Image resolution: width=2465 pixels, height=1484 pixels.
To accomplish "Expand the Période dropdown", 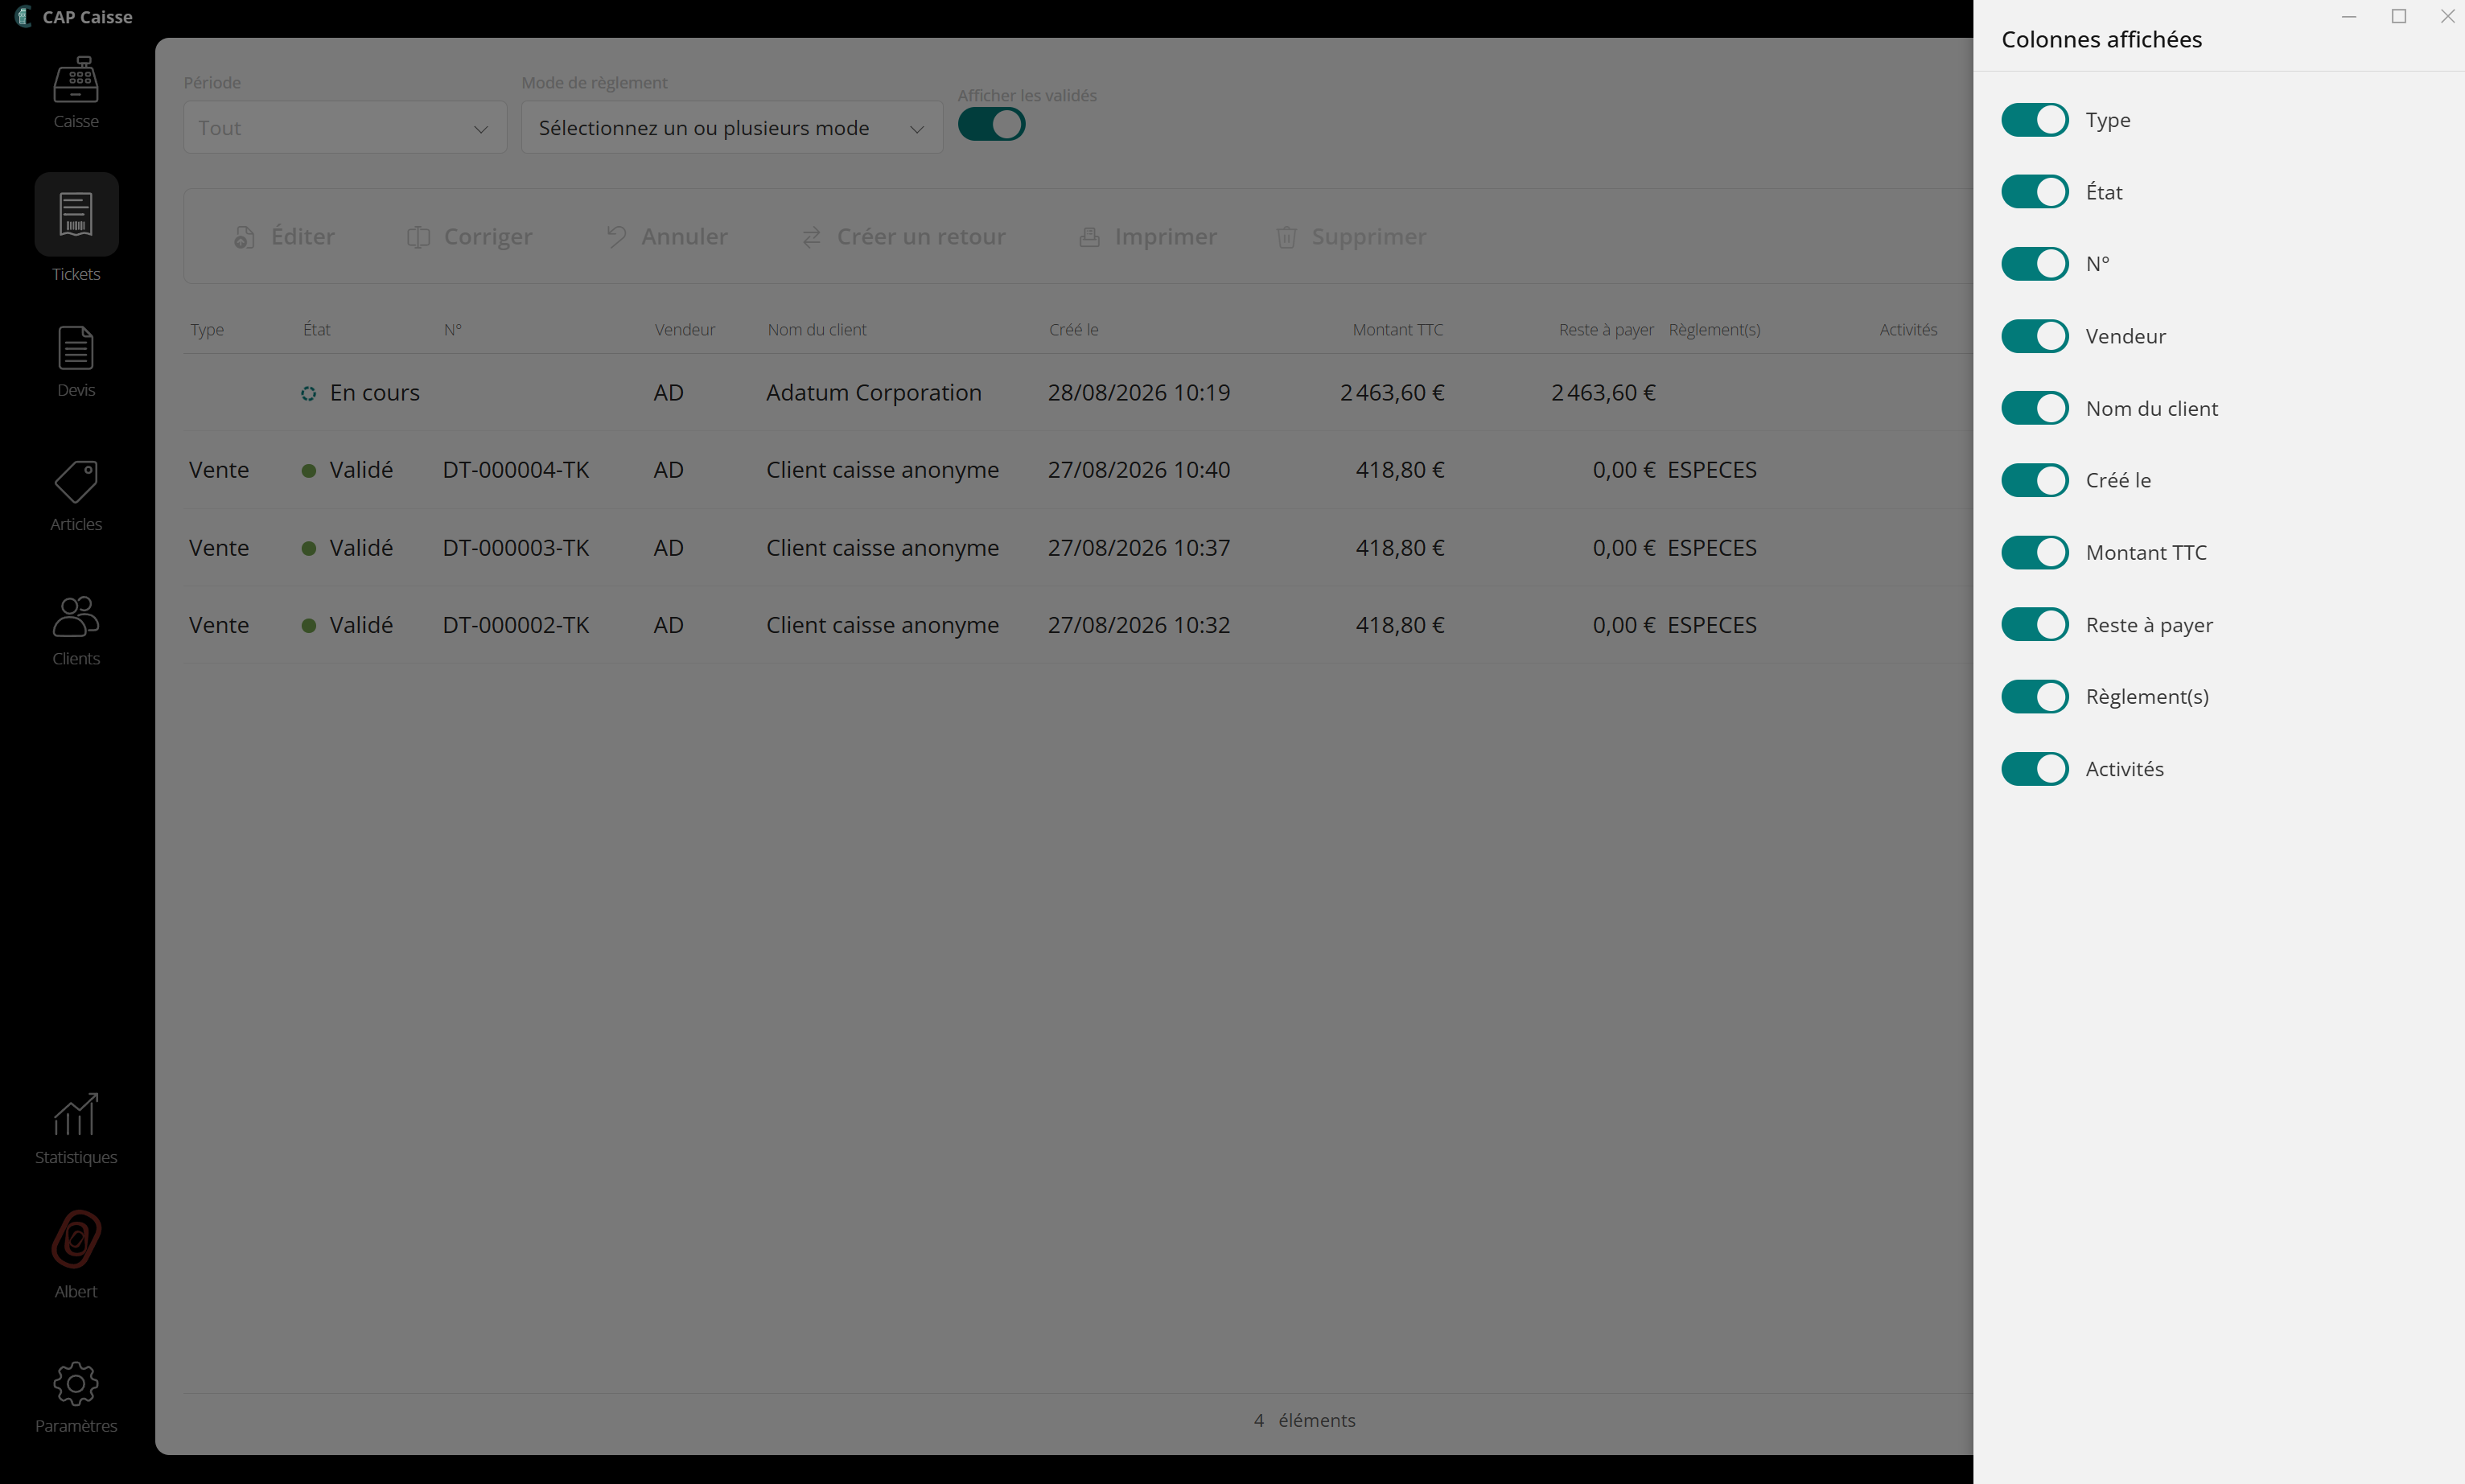I will (x=345, y=128).
